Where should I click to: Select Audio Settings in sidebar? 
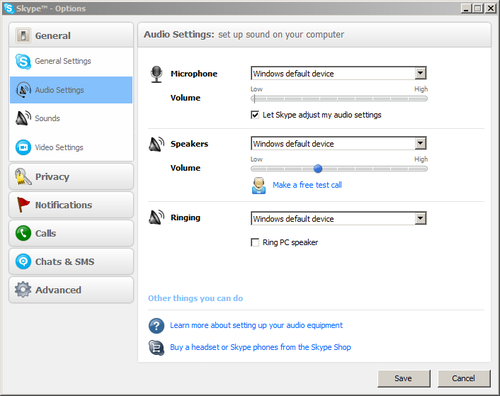click(71, 90)
